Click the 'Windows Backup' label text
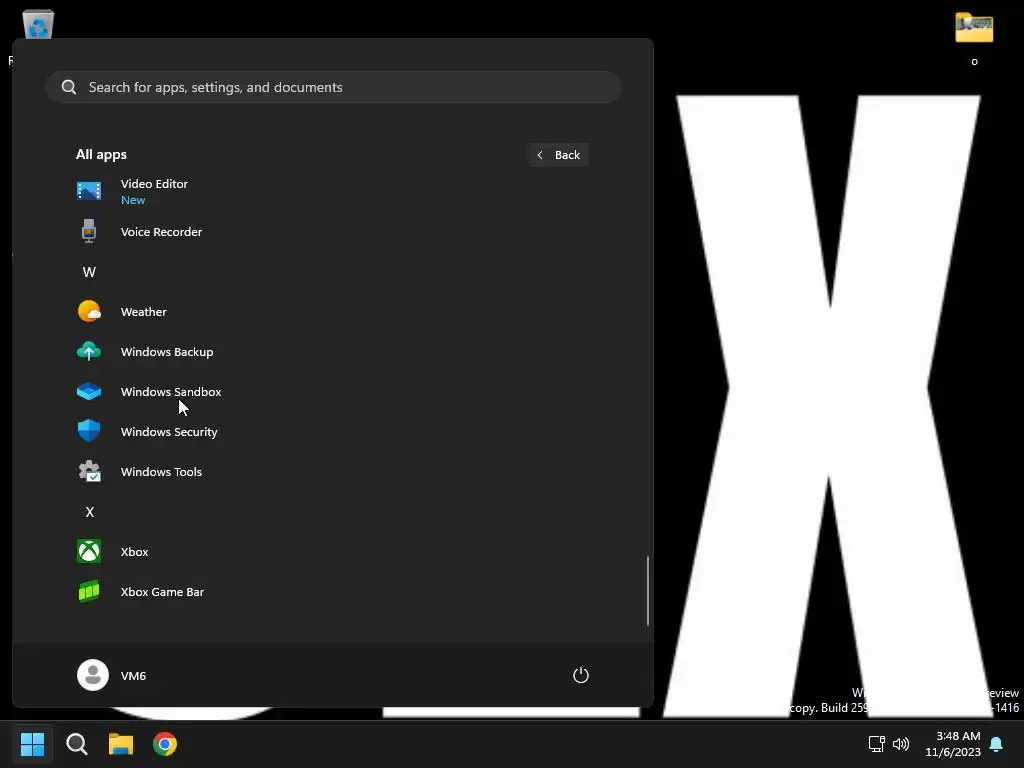1024x768 pixels. pyautogui.click(x=167, y=351)
